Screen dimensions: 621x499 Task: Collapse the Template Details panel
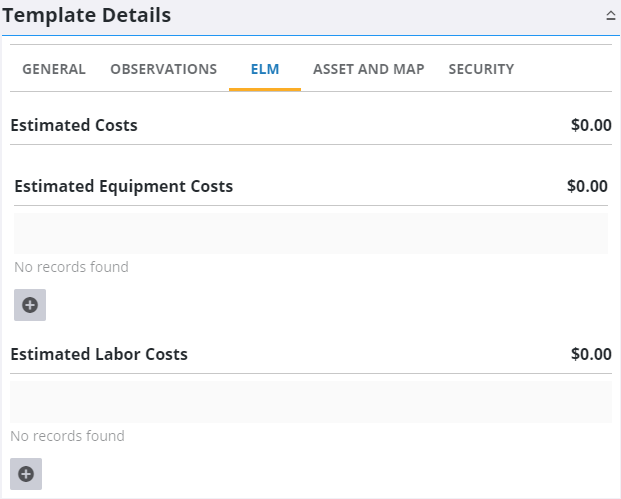[x=610, y=16]
